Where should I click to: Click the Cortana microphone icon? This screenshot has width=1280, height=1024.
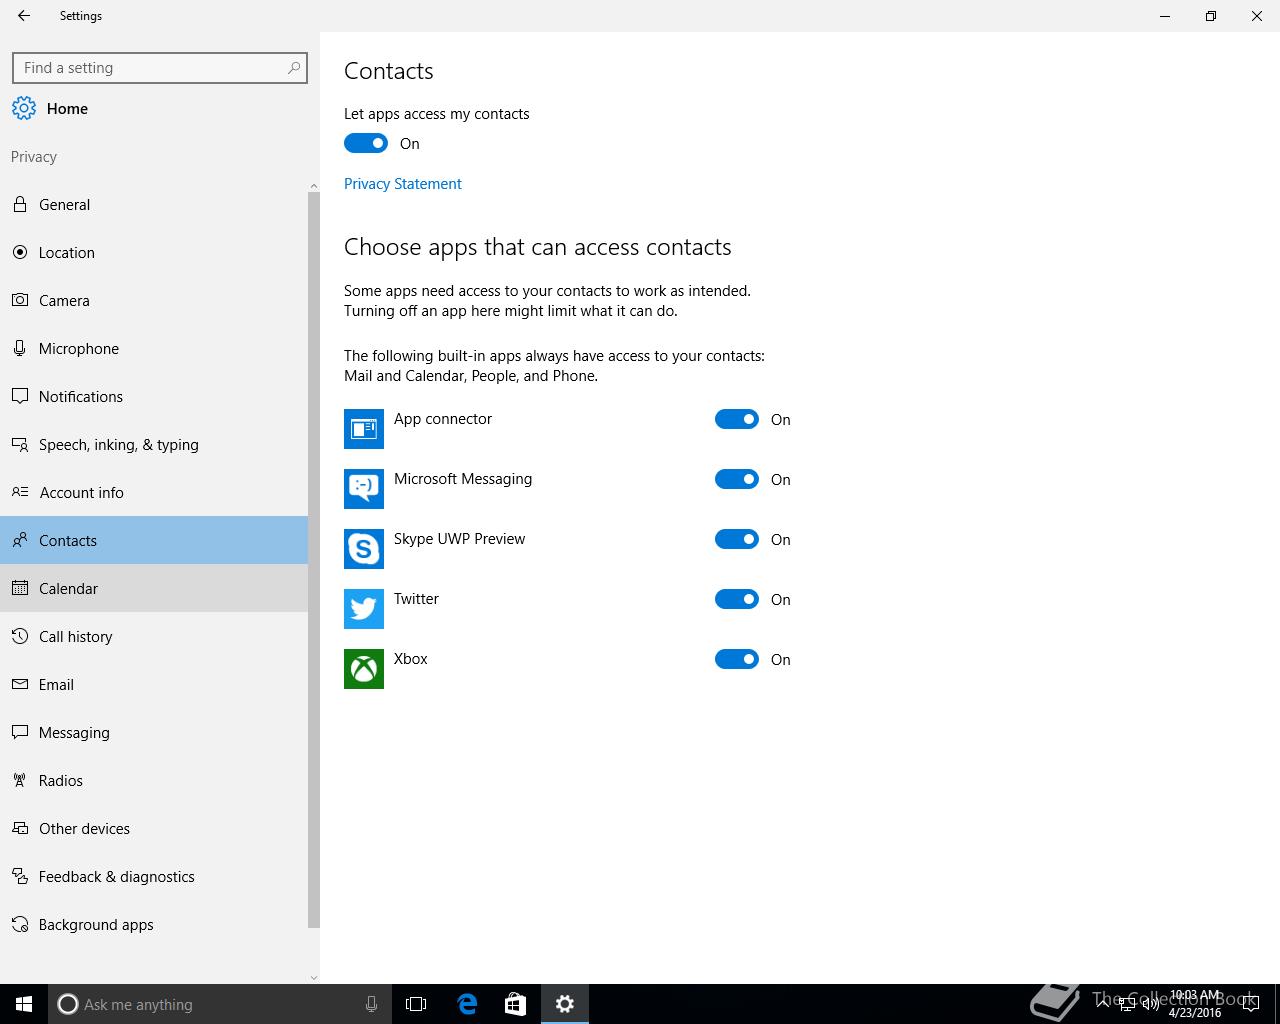click(x=371, y=1004)
